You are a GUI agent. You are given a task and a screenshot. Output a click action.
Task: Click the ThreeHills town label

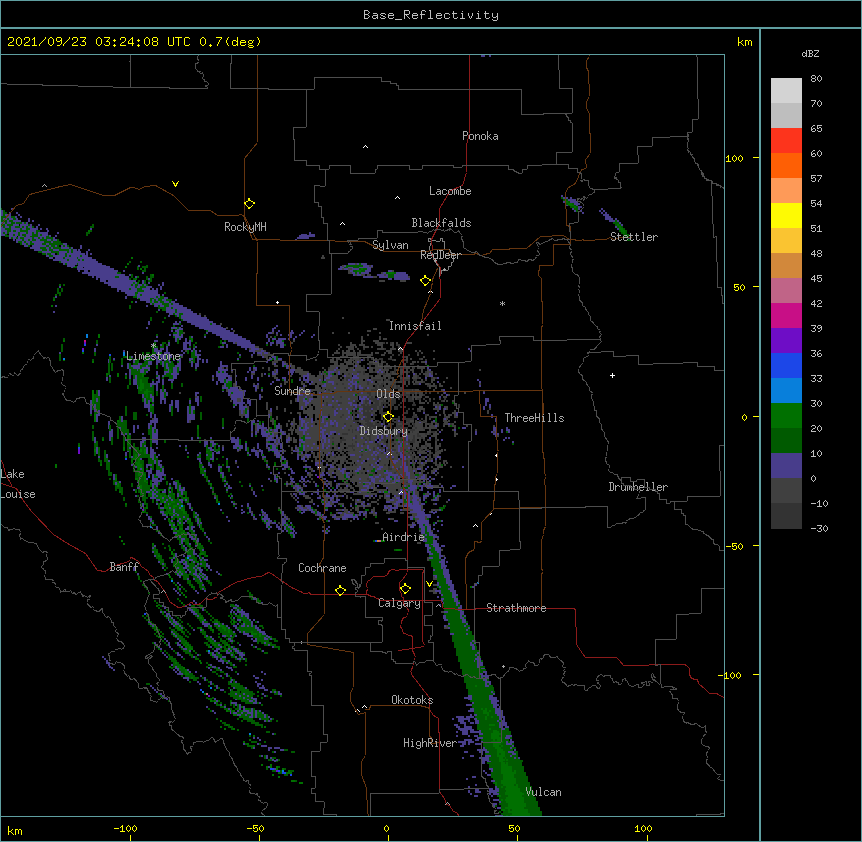click(534, 418)
